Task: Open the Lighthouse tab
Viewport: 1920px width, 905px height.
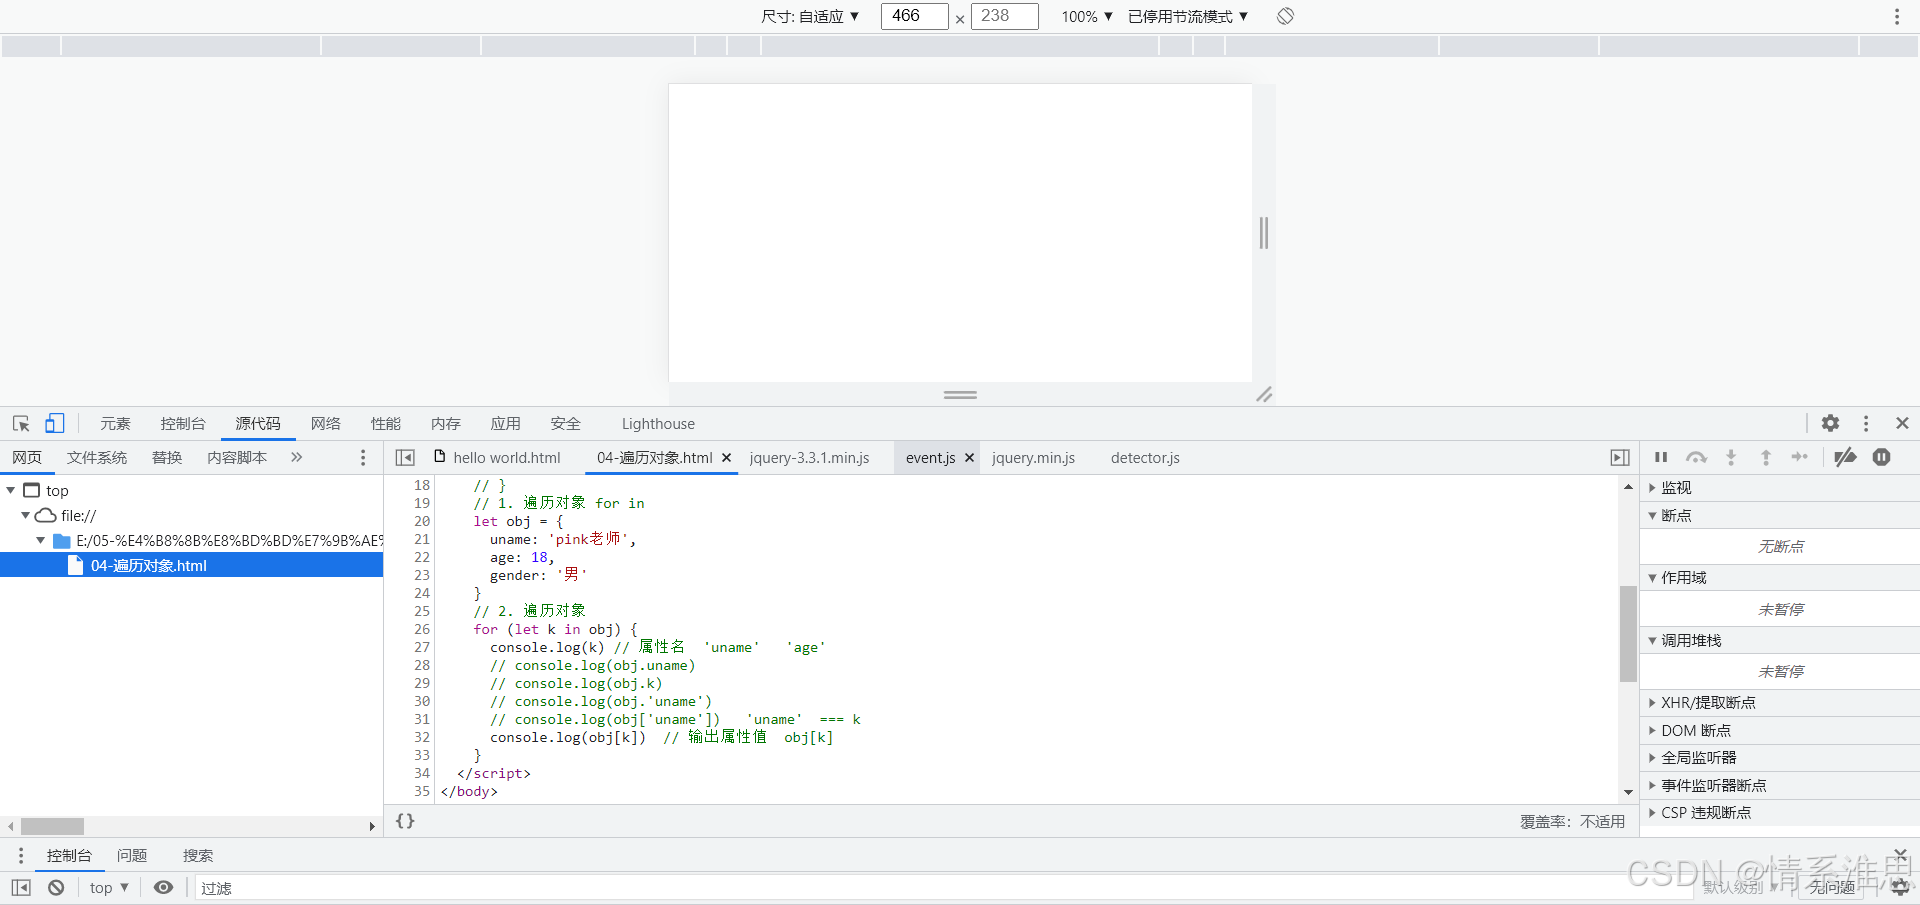Action: click(x=658, y=423)
